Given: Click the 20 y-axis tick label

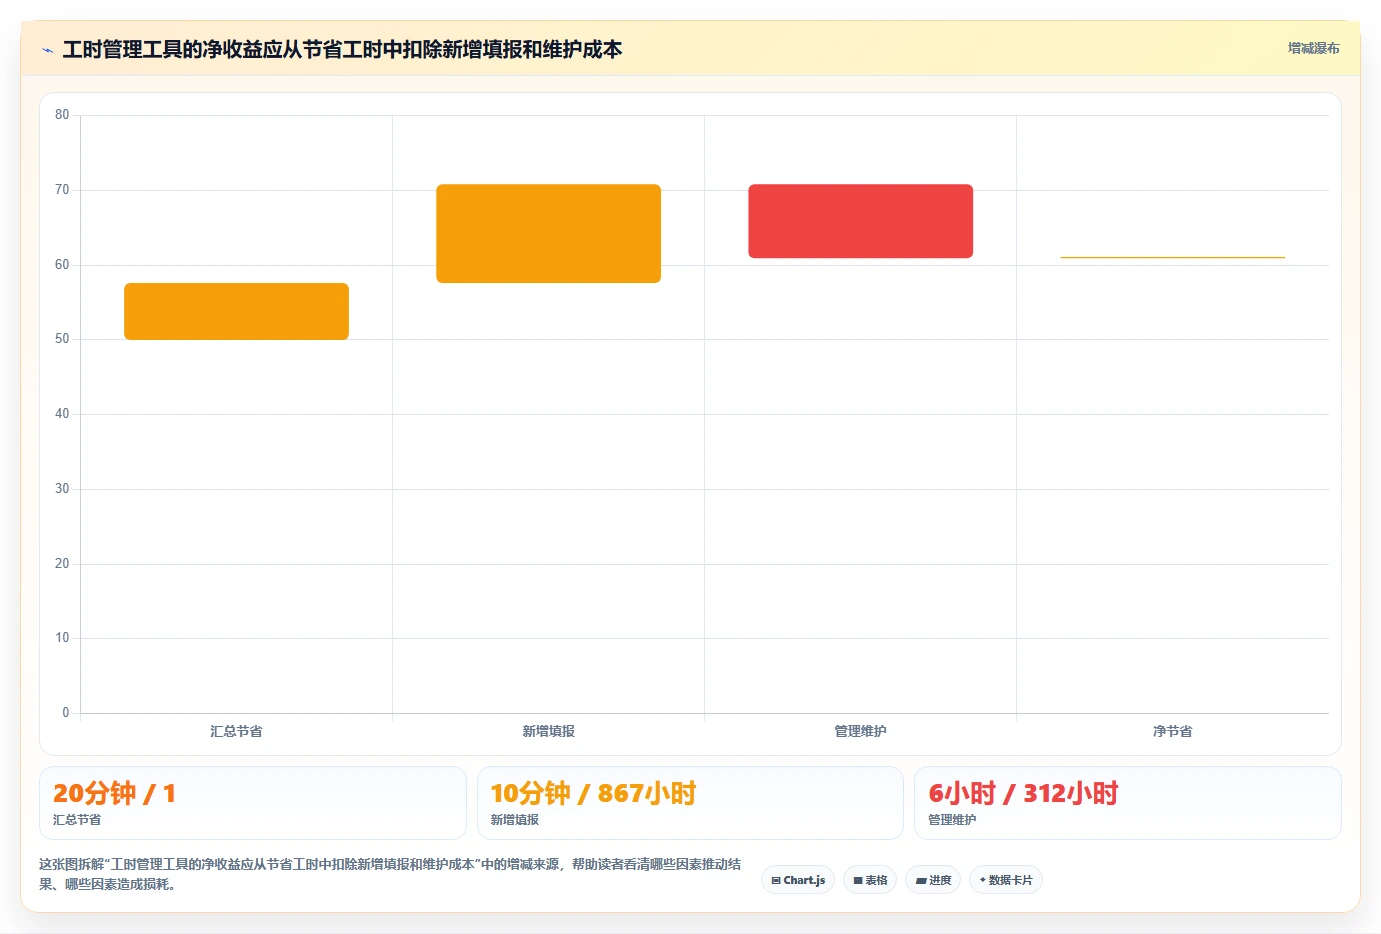Looking at the screenshot, I should pyautogui.click(x=62, y=564).
